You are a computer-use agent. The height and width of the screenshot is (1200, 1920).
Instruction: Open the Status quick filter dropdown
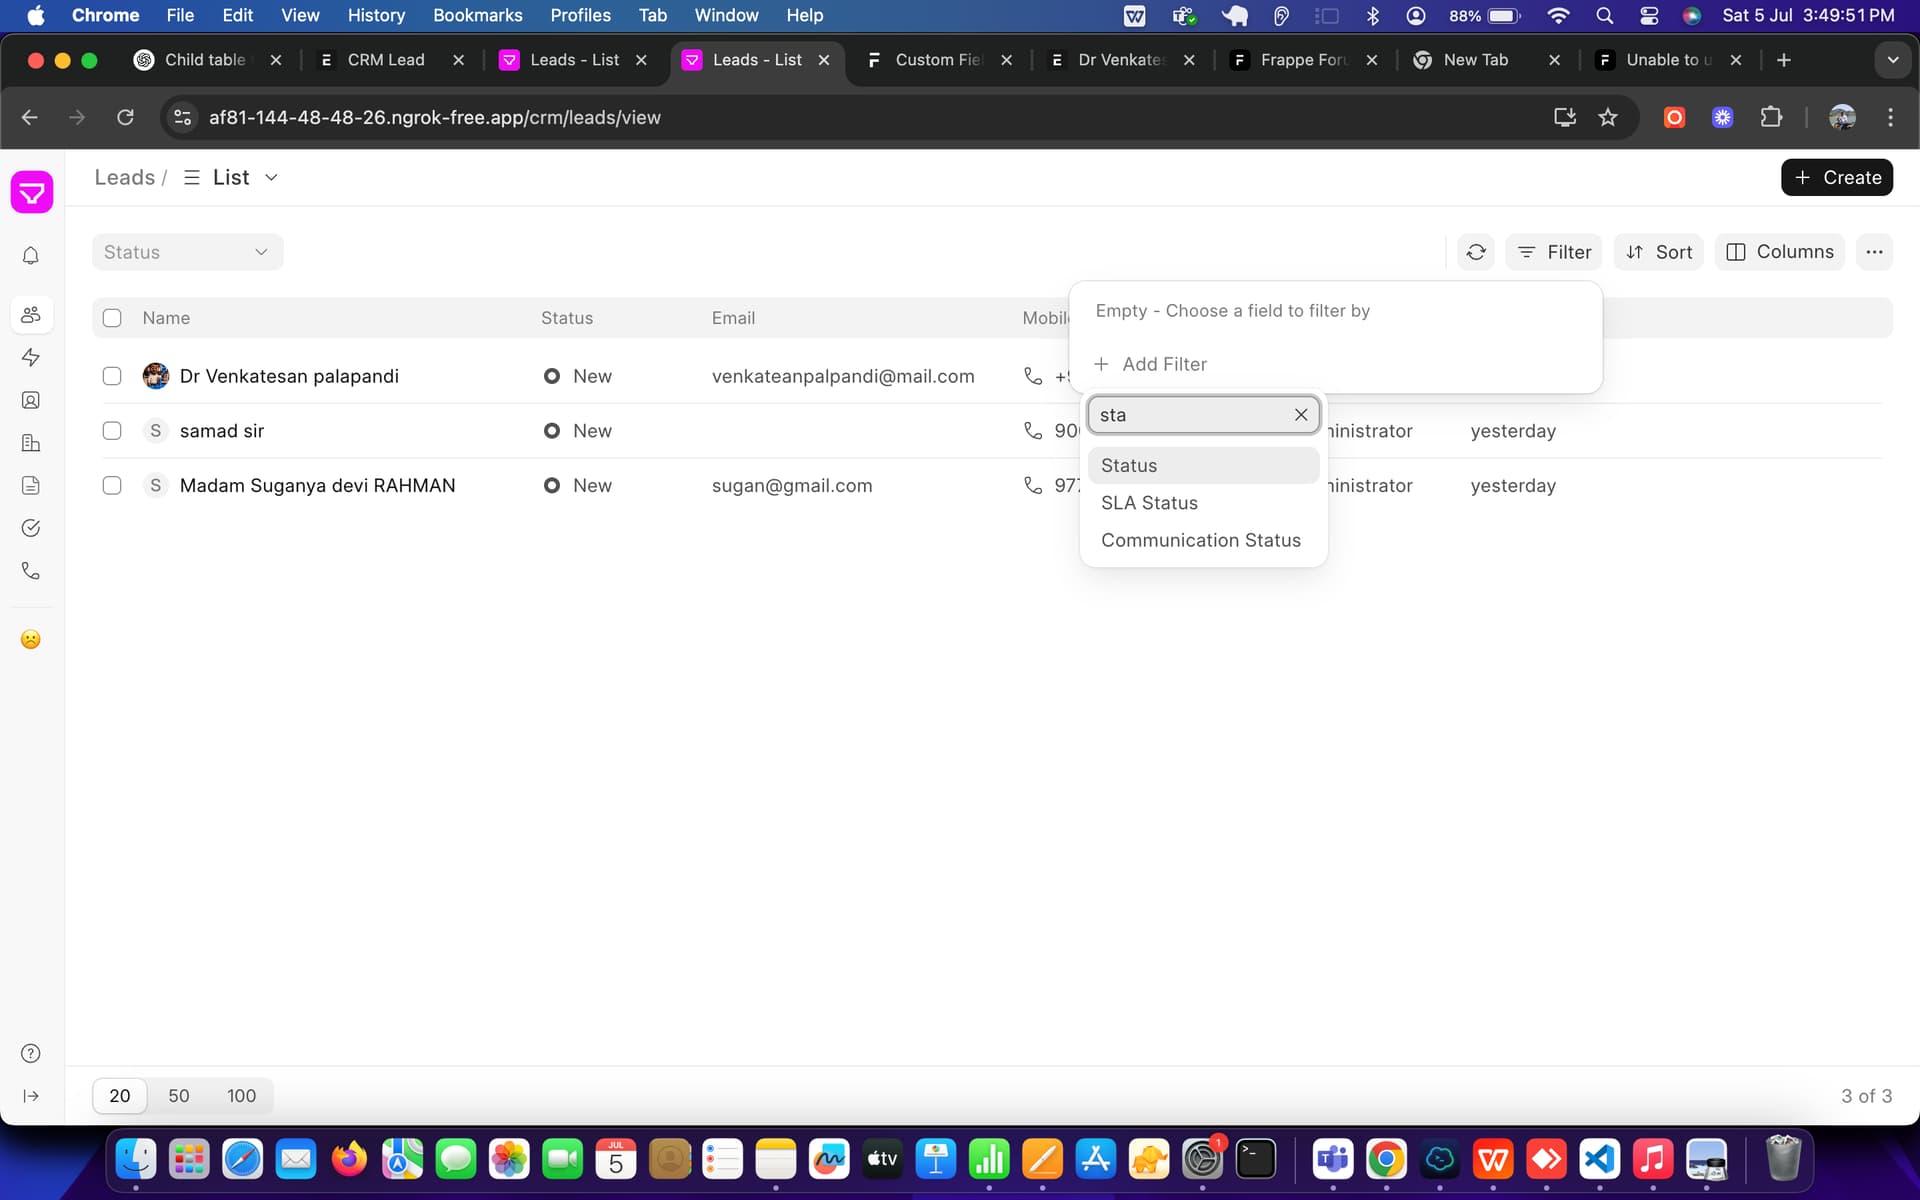(x=187, y=252)
